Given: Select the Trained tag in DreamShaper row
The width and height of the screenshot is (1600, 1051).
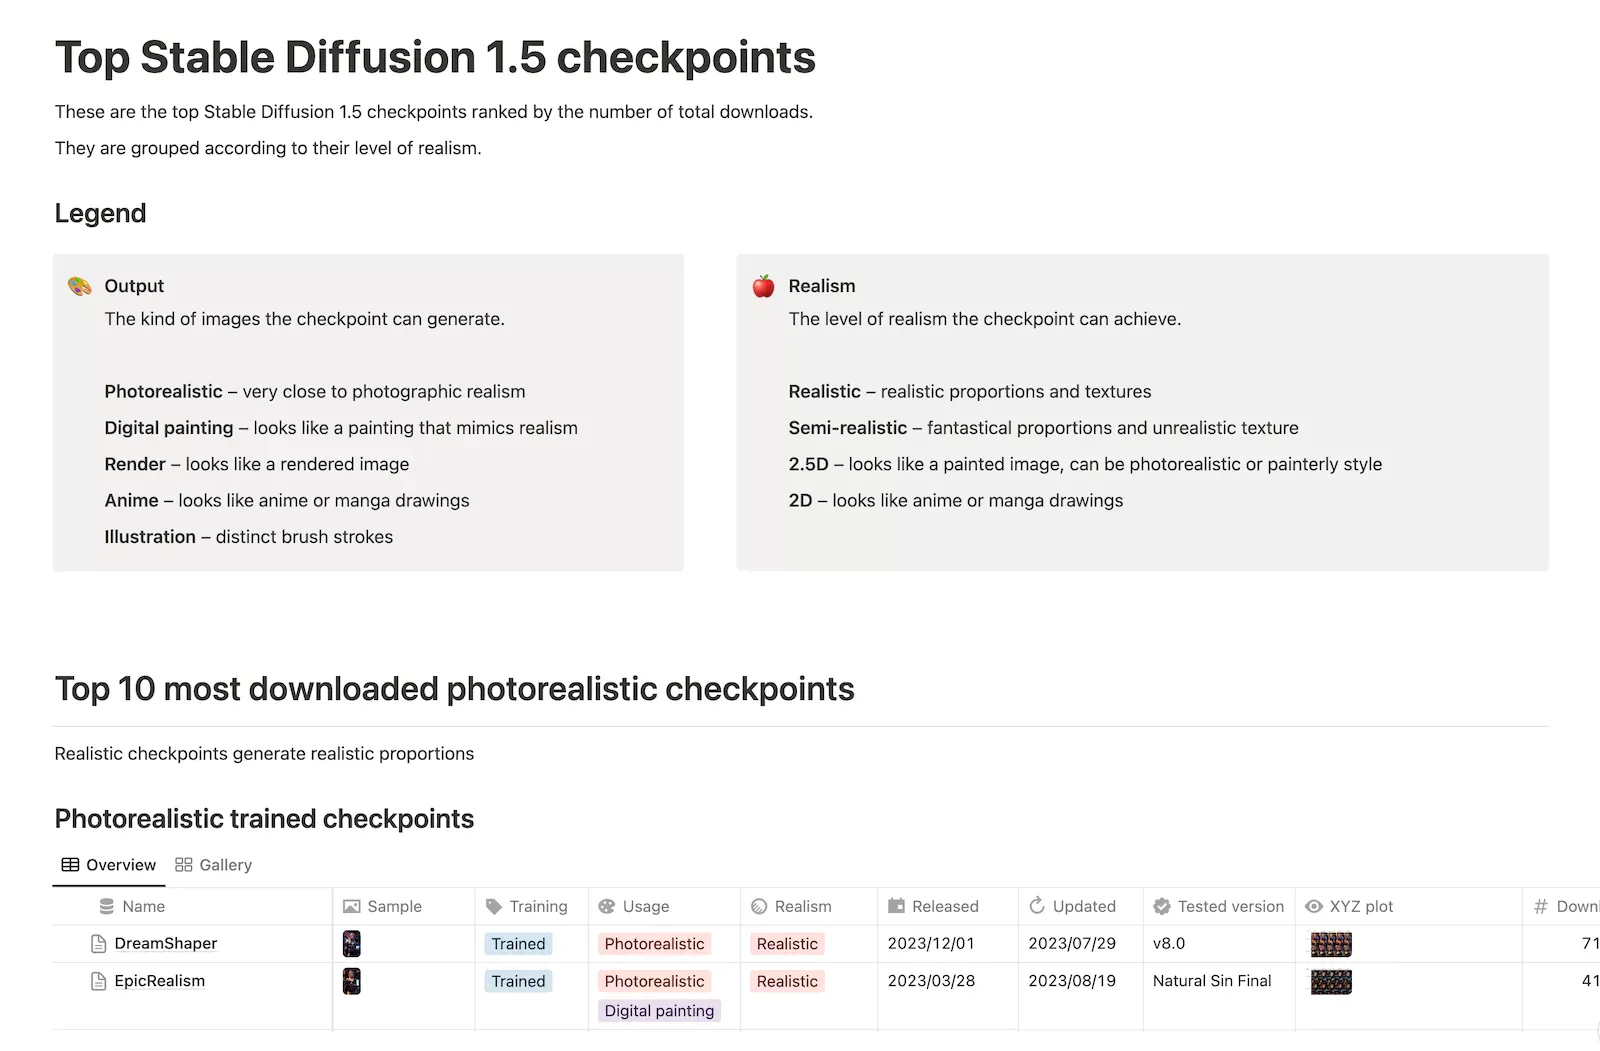Looking at the screenshot, I should (517, 943).
